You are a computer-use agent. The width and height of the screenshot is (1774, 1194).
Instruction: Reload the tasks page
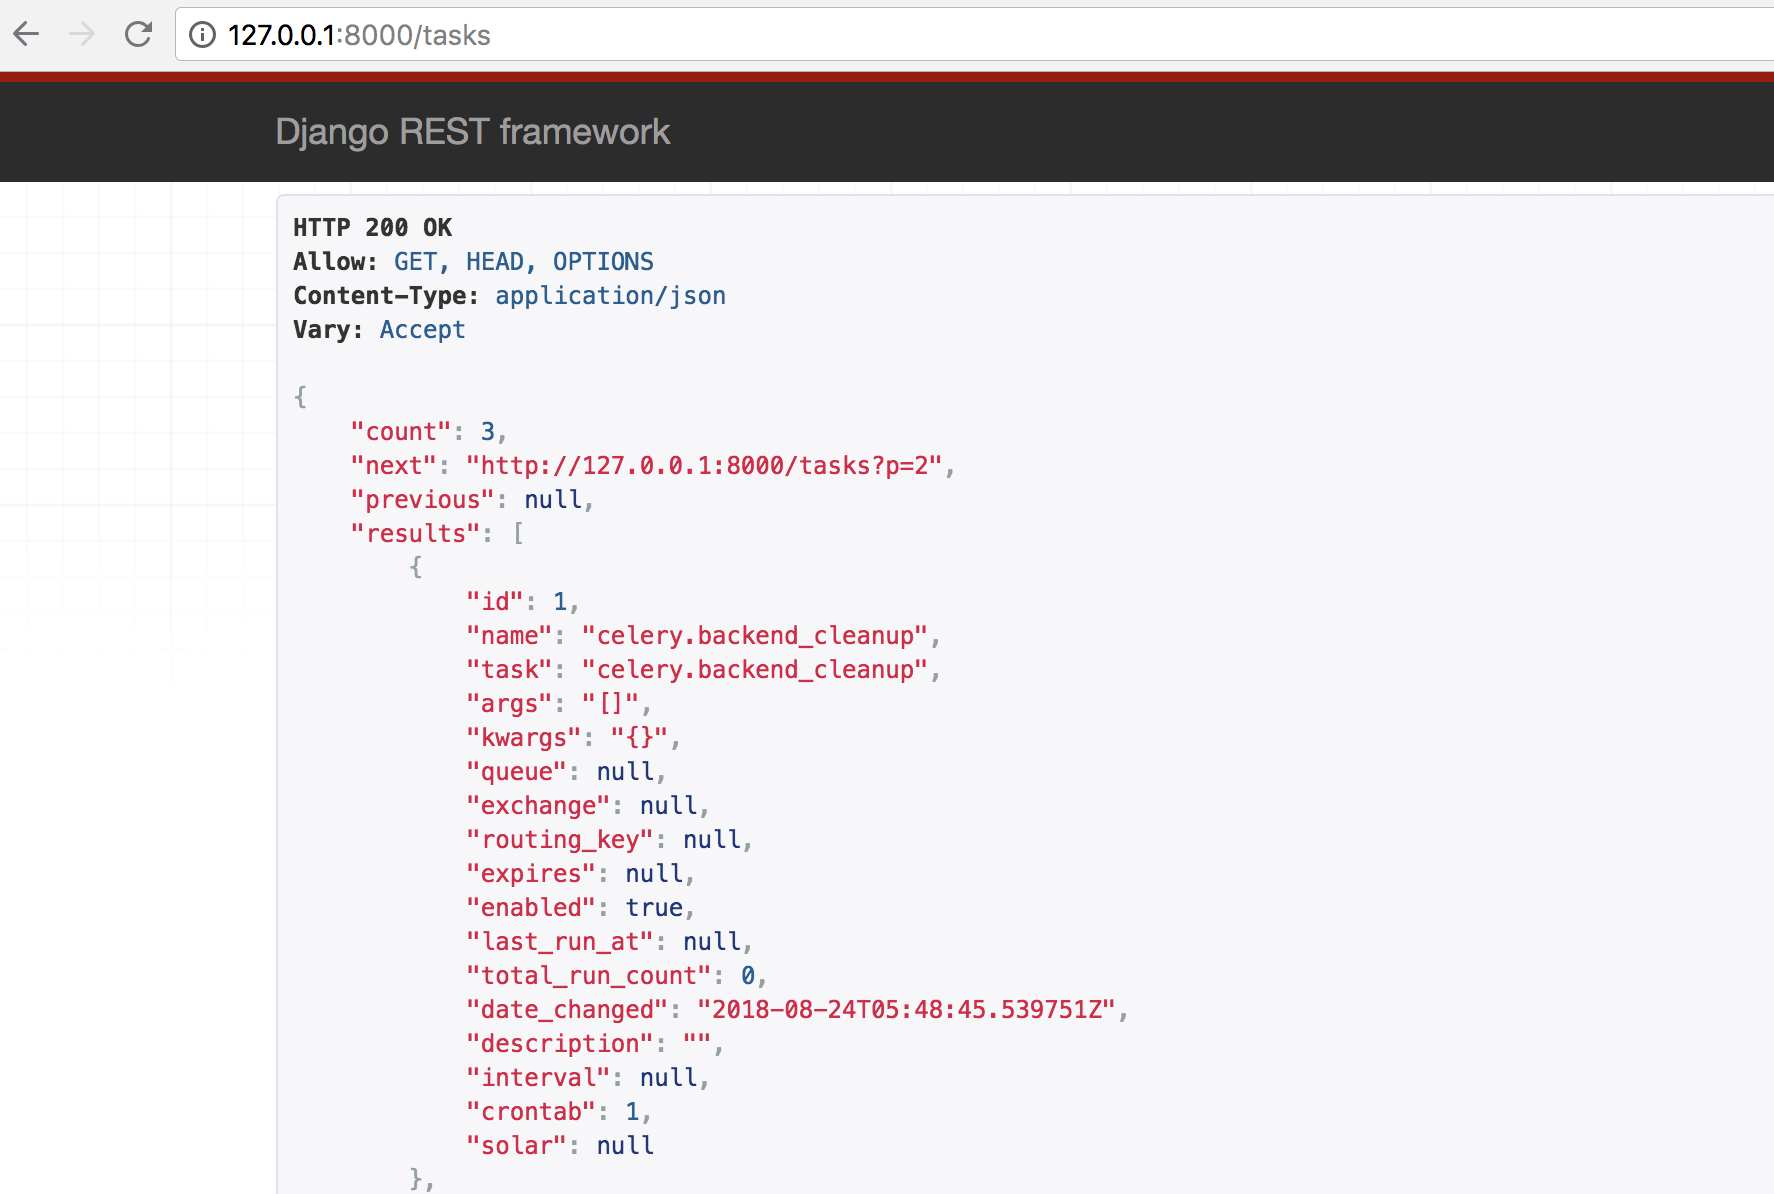click(138, 35)
